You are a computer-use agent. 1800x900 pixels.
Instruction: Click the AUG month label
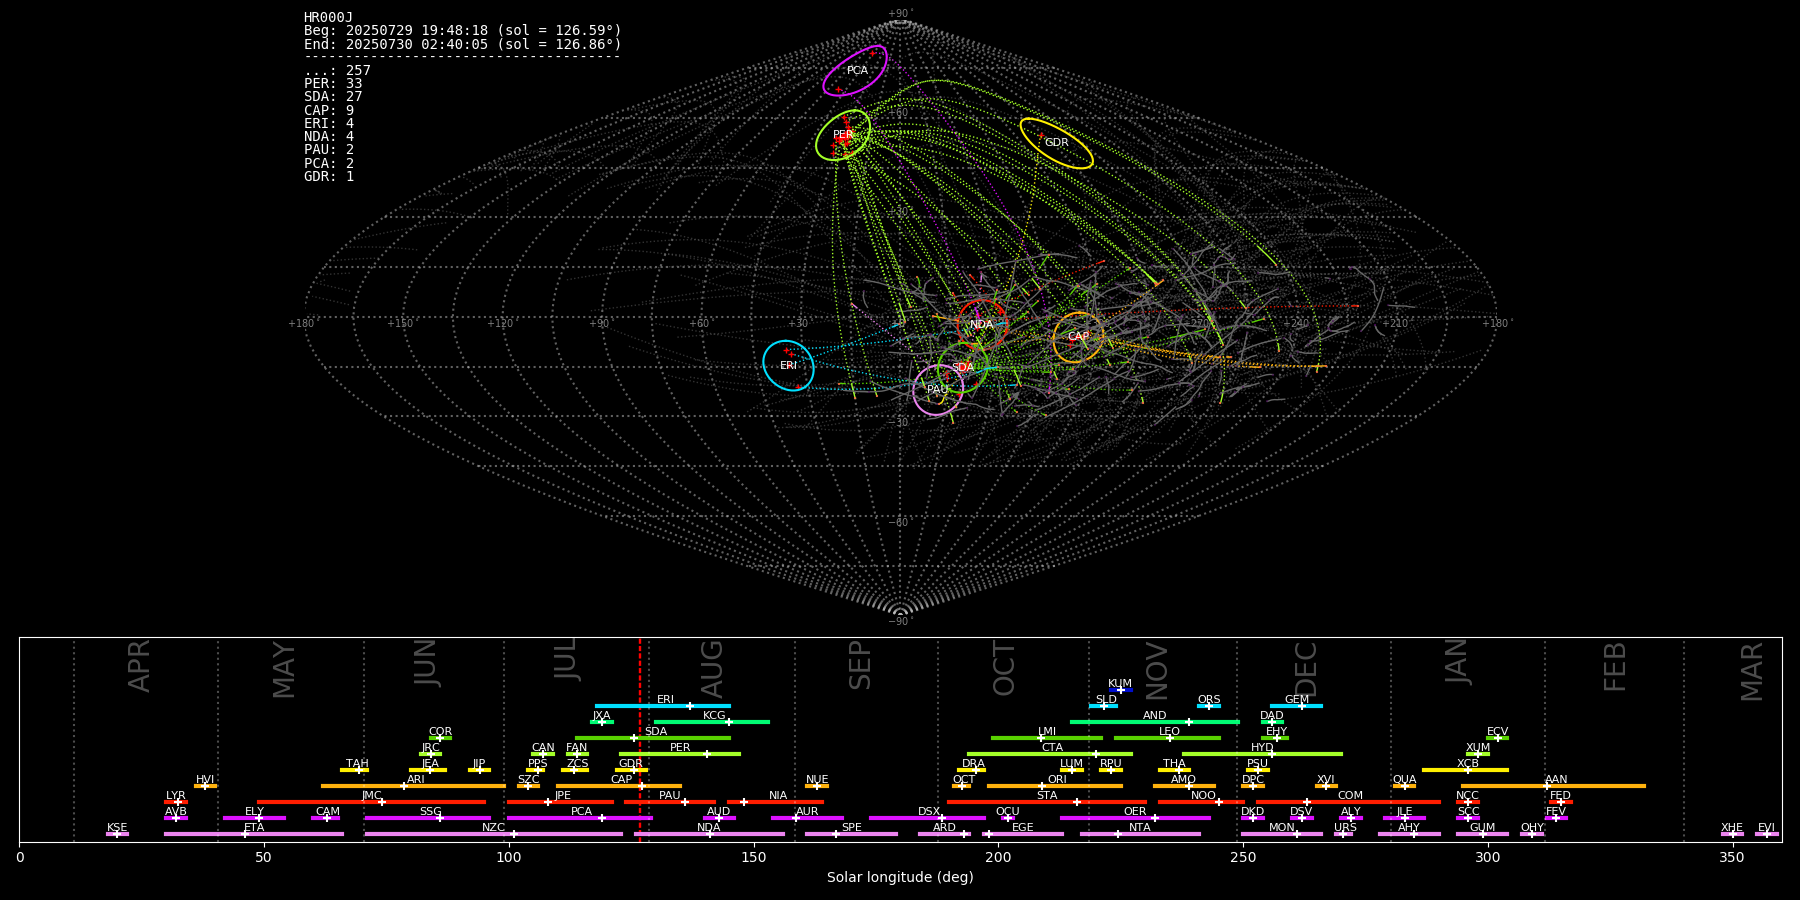(712, 669)
